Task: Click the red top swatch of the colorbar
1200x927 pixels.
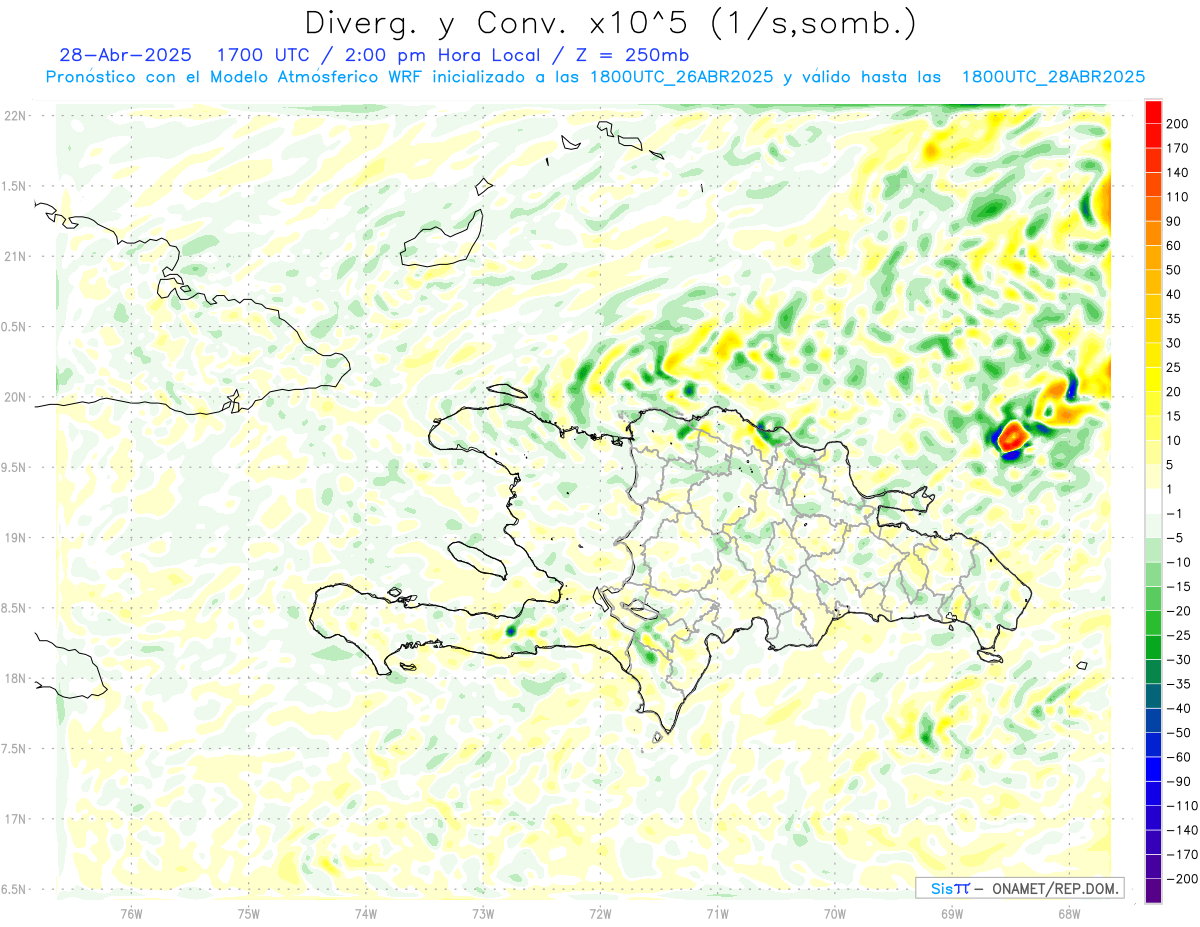Action: coord(1153,112)
